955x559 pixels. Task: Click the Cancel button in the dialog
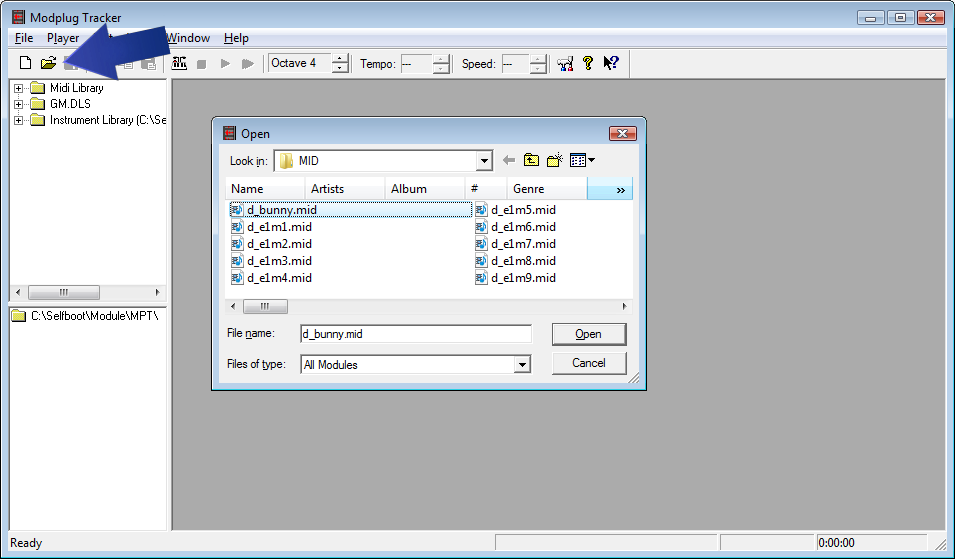tap(588, 363)
